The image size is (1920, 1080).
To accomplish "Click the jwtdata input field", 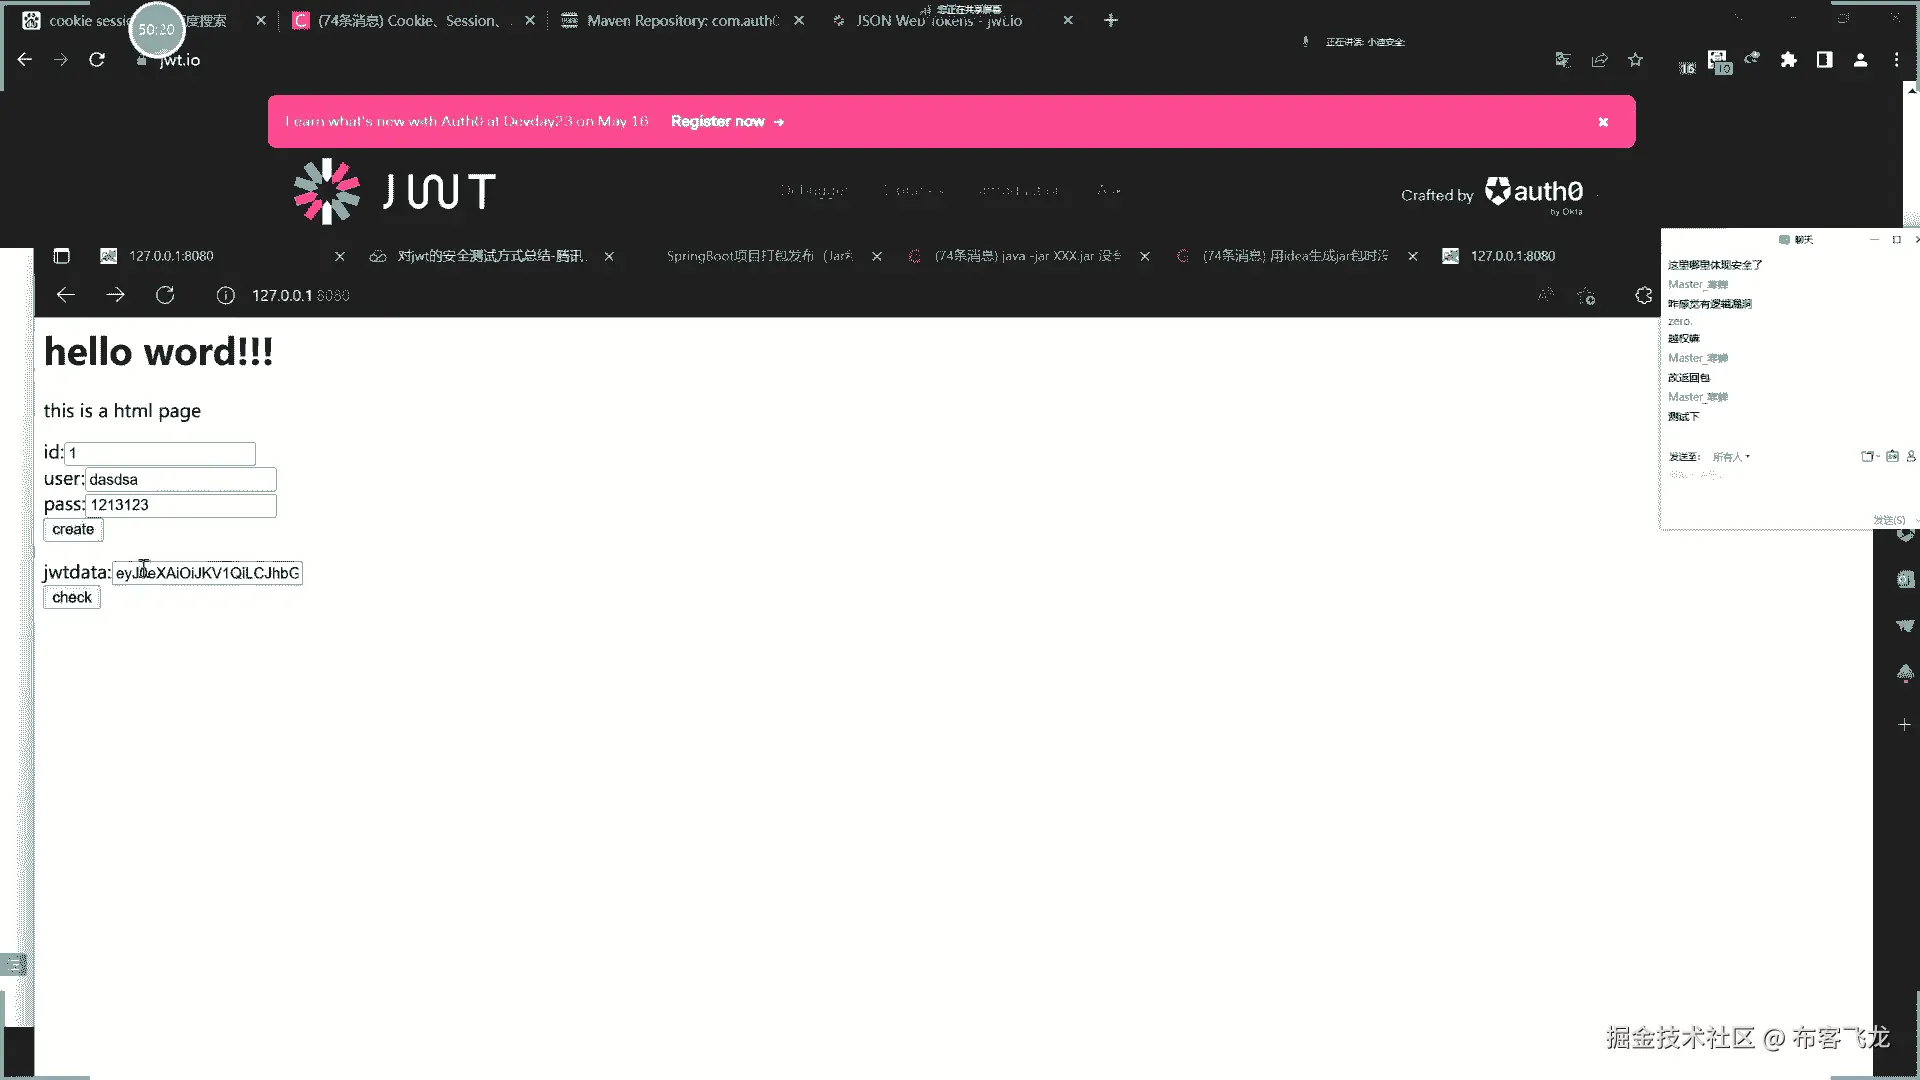I will click(x=207, y=573).
